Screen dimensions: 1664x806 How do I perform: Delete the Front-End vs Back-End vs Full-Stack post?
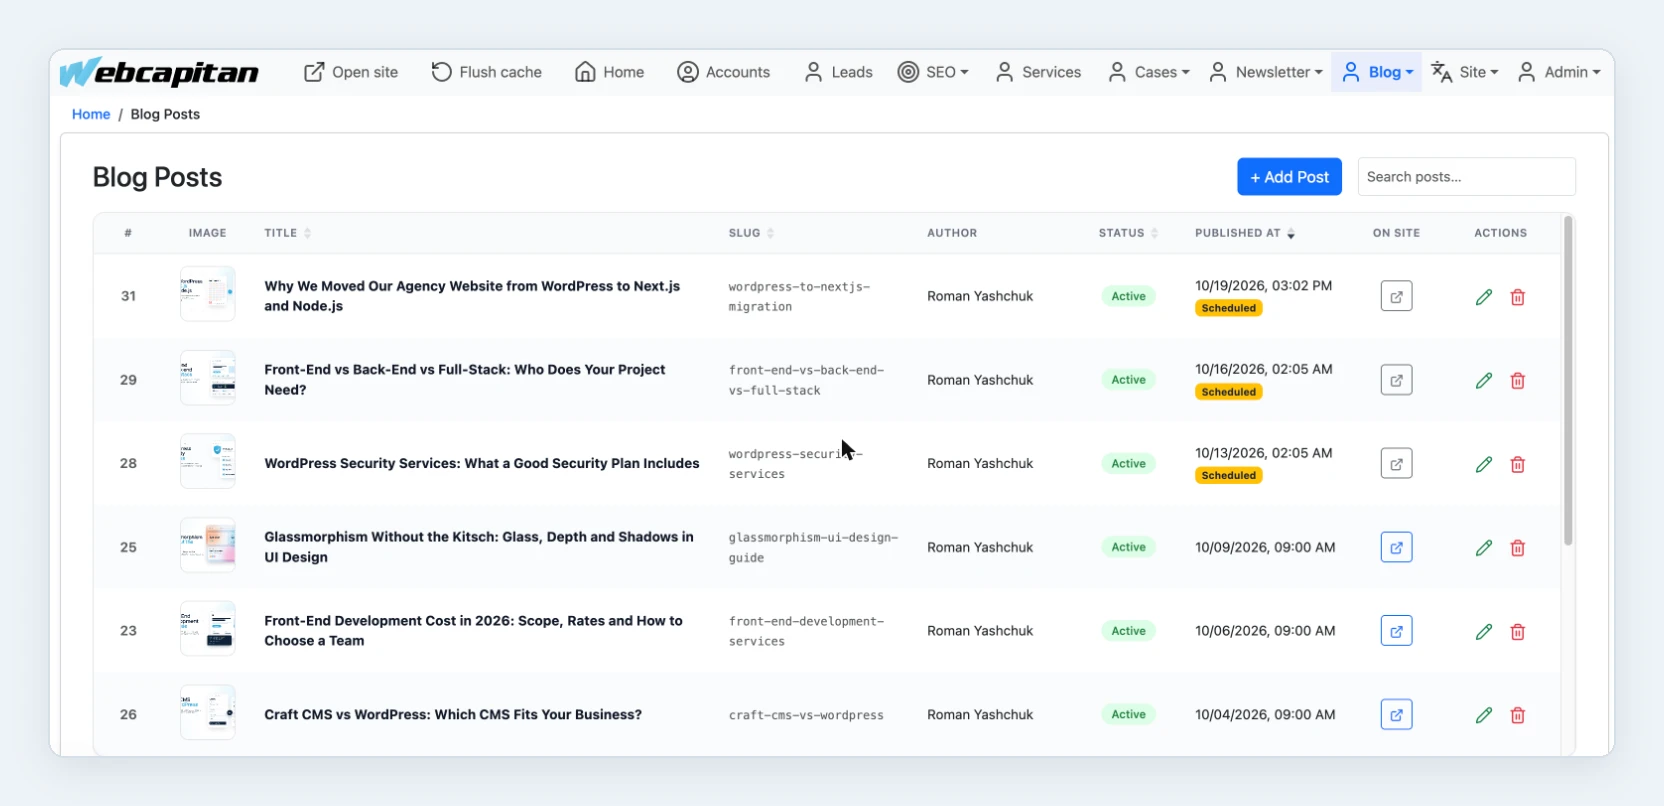click(1518, 381)
